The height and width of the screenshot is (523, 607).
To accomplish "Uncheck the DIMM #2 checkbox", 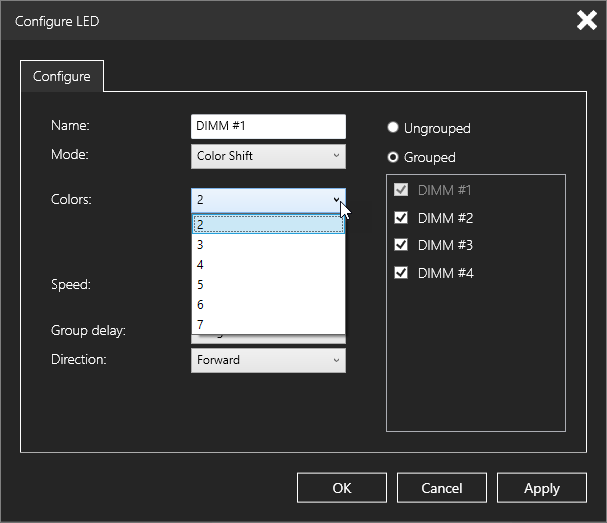I will point(401,218).
